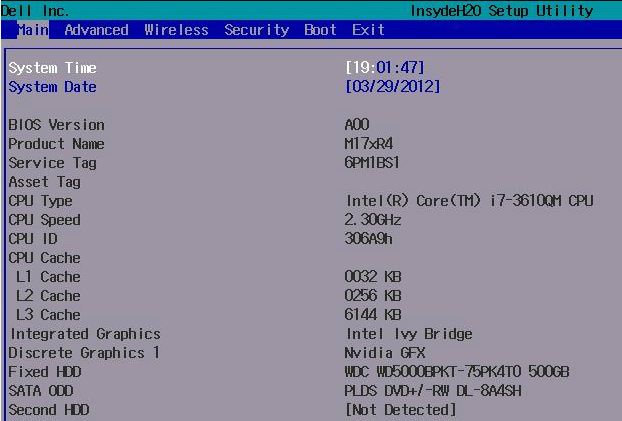This screenshot has width=622, height=421.
Task: Click the L3 Cache label
Action: coord(48,315)
